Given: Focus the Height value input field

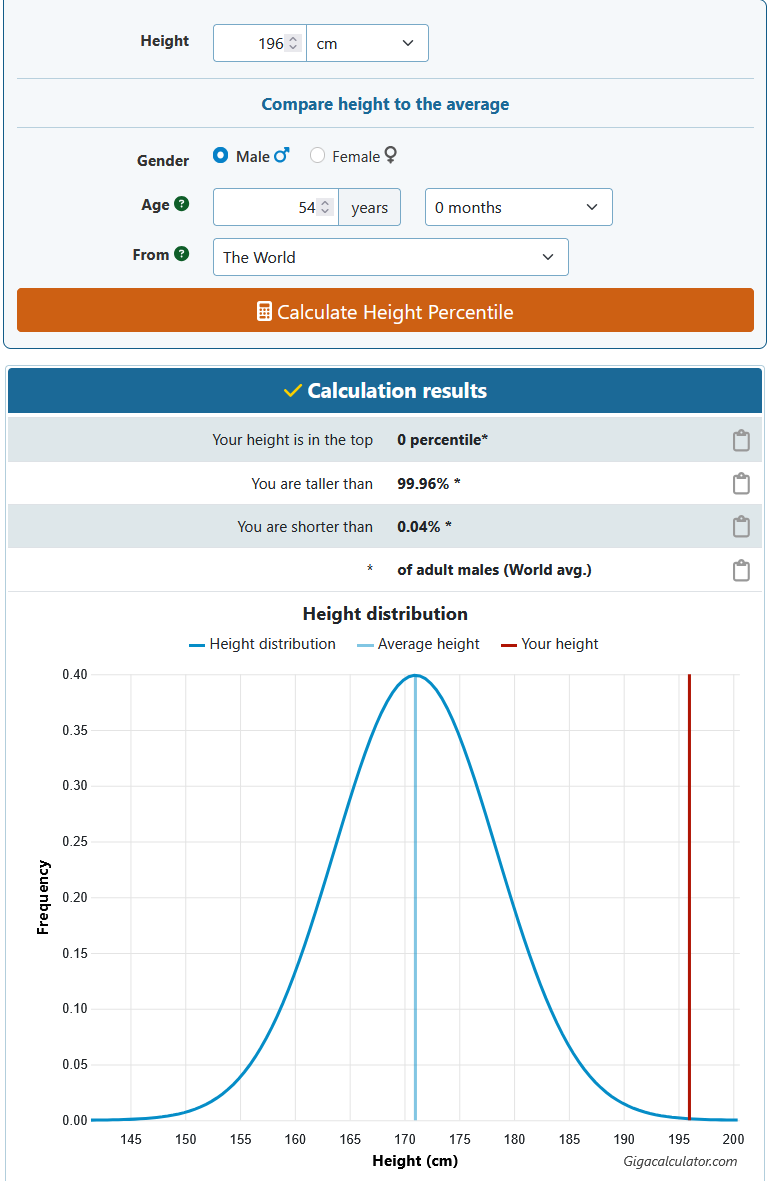Looking at the screenshot, I should [259, 44].
